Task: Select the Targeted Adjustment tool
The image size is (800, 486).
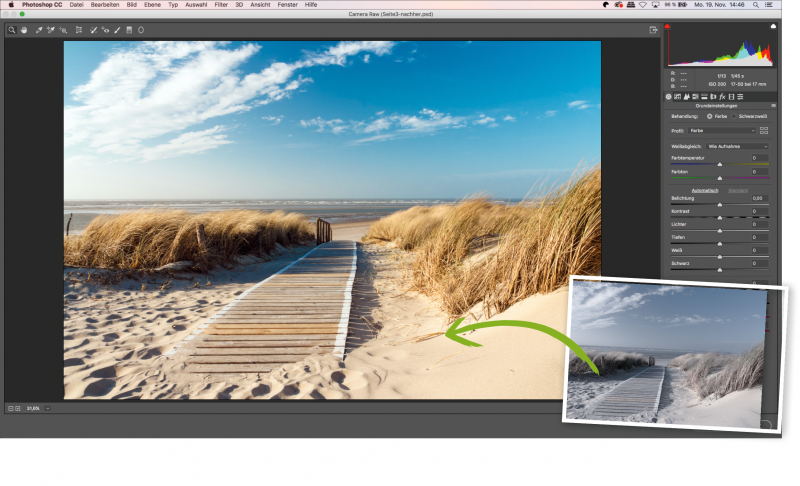Action: pyautogui.click(x=63, y=30)
